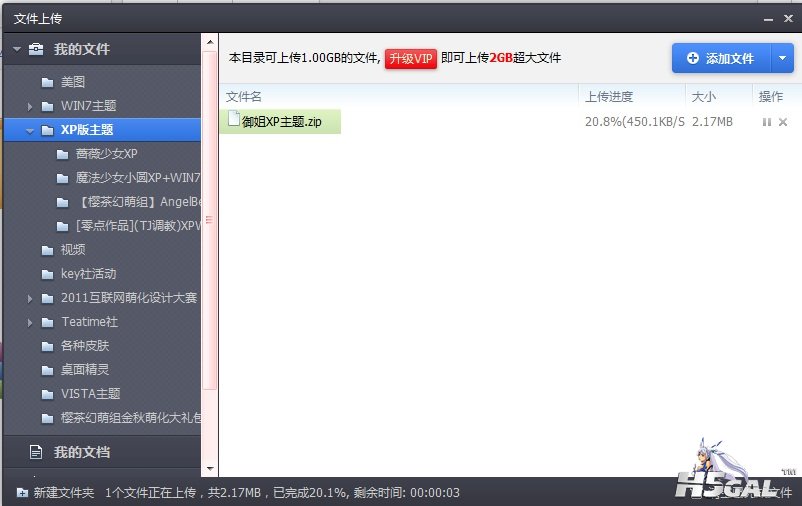Select the key社活动 folder
Viewport: 802px width, 506px height.
point(88,274)
